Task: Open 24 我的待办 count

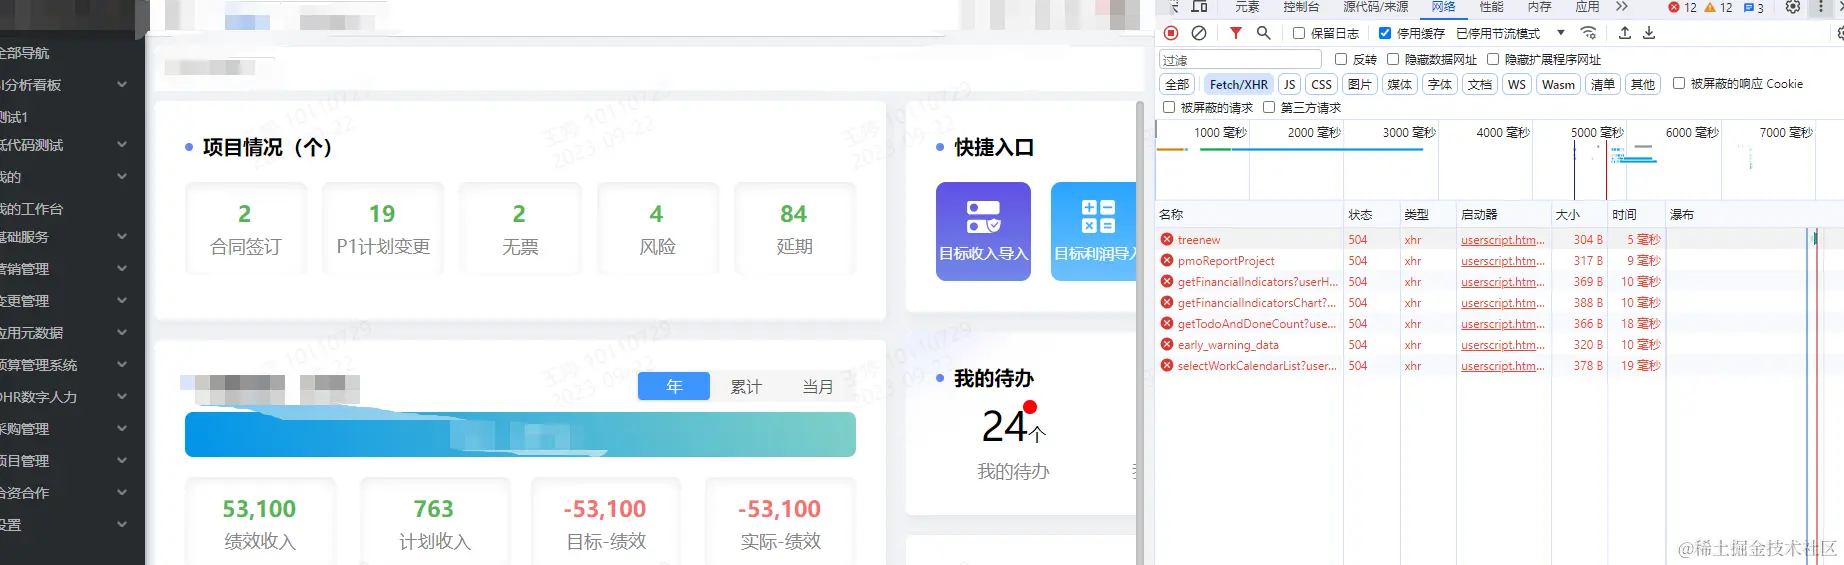Action: click(1013, 427)
